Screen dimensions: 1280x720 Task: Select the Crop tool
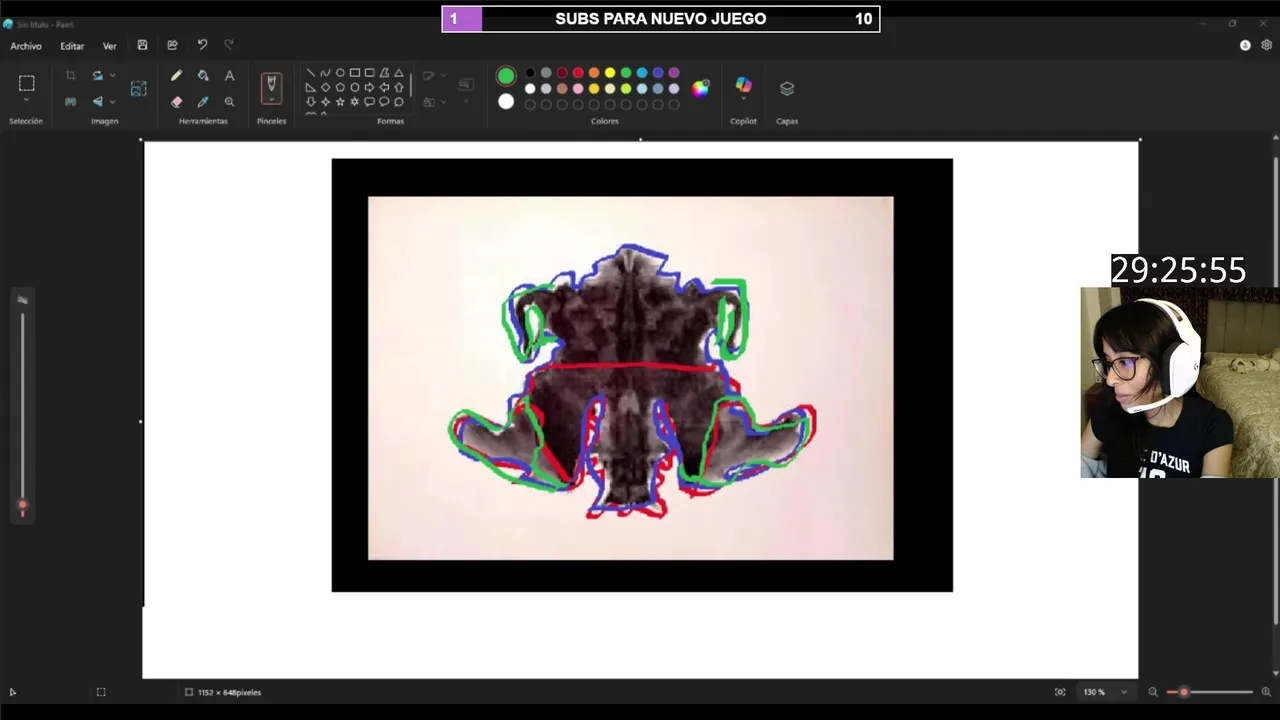[x=70, y=75]
